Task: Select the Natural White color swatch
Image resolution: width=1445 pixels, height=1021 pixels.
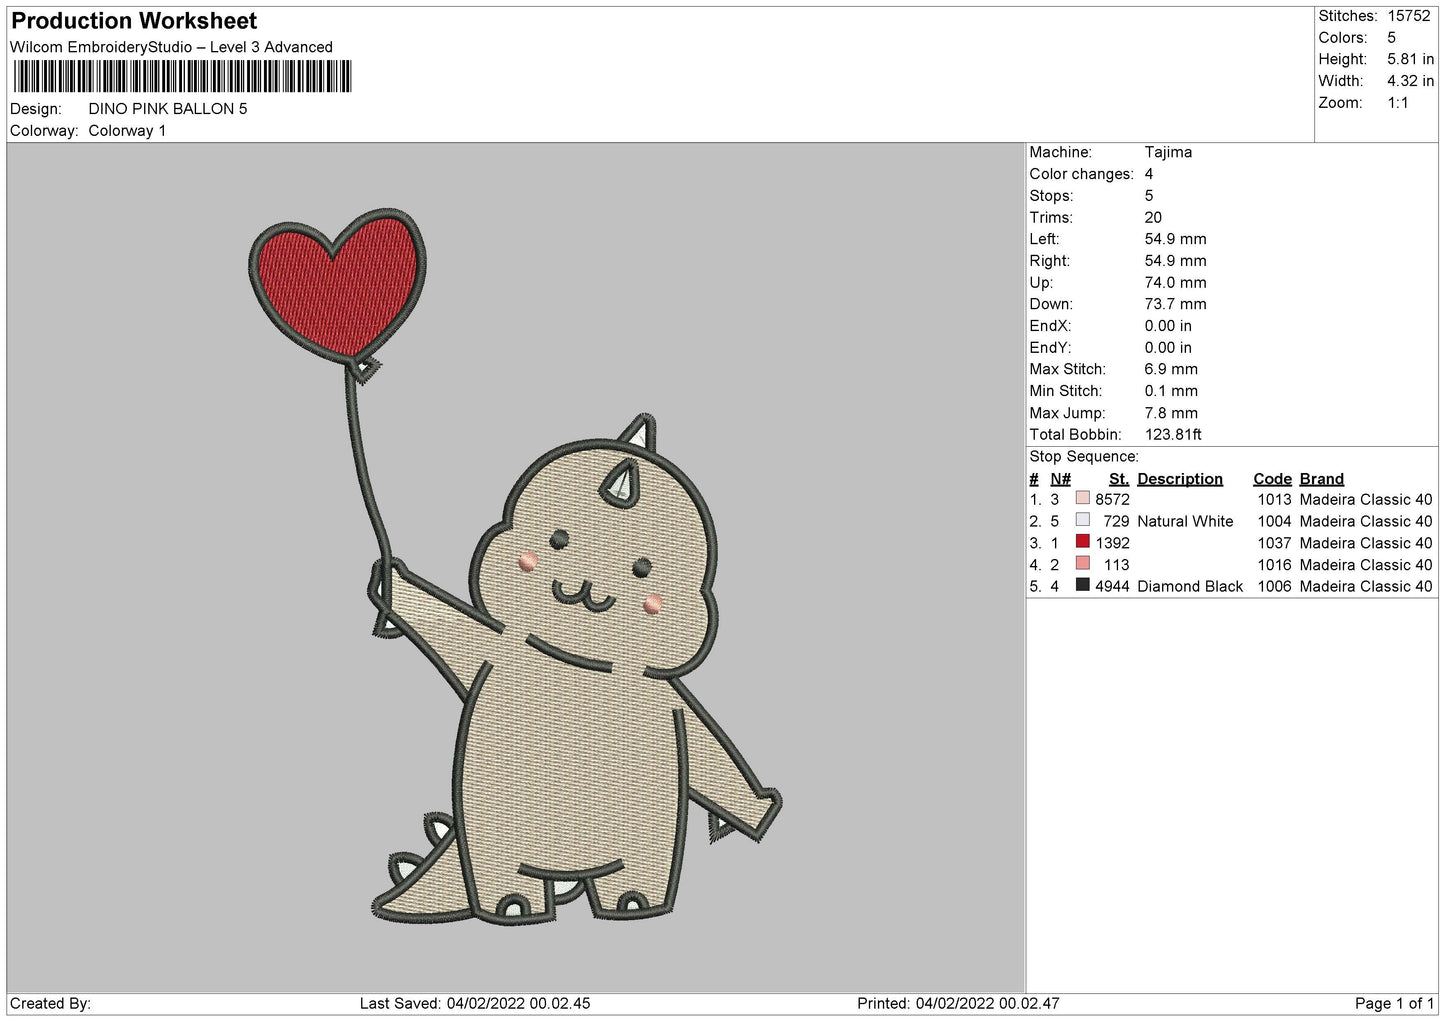Action: [x=1082, y=520]
